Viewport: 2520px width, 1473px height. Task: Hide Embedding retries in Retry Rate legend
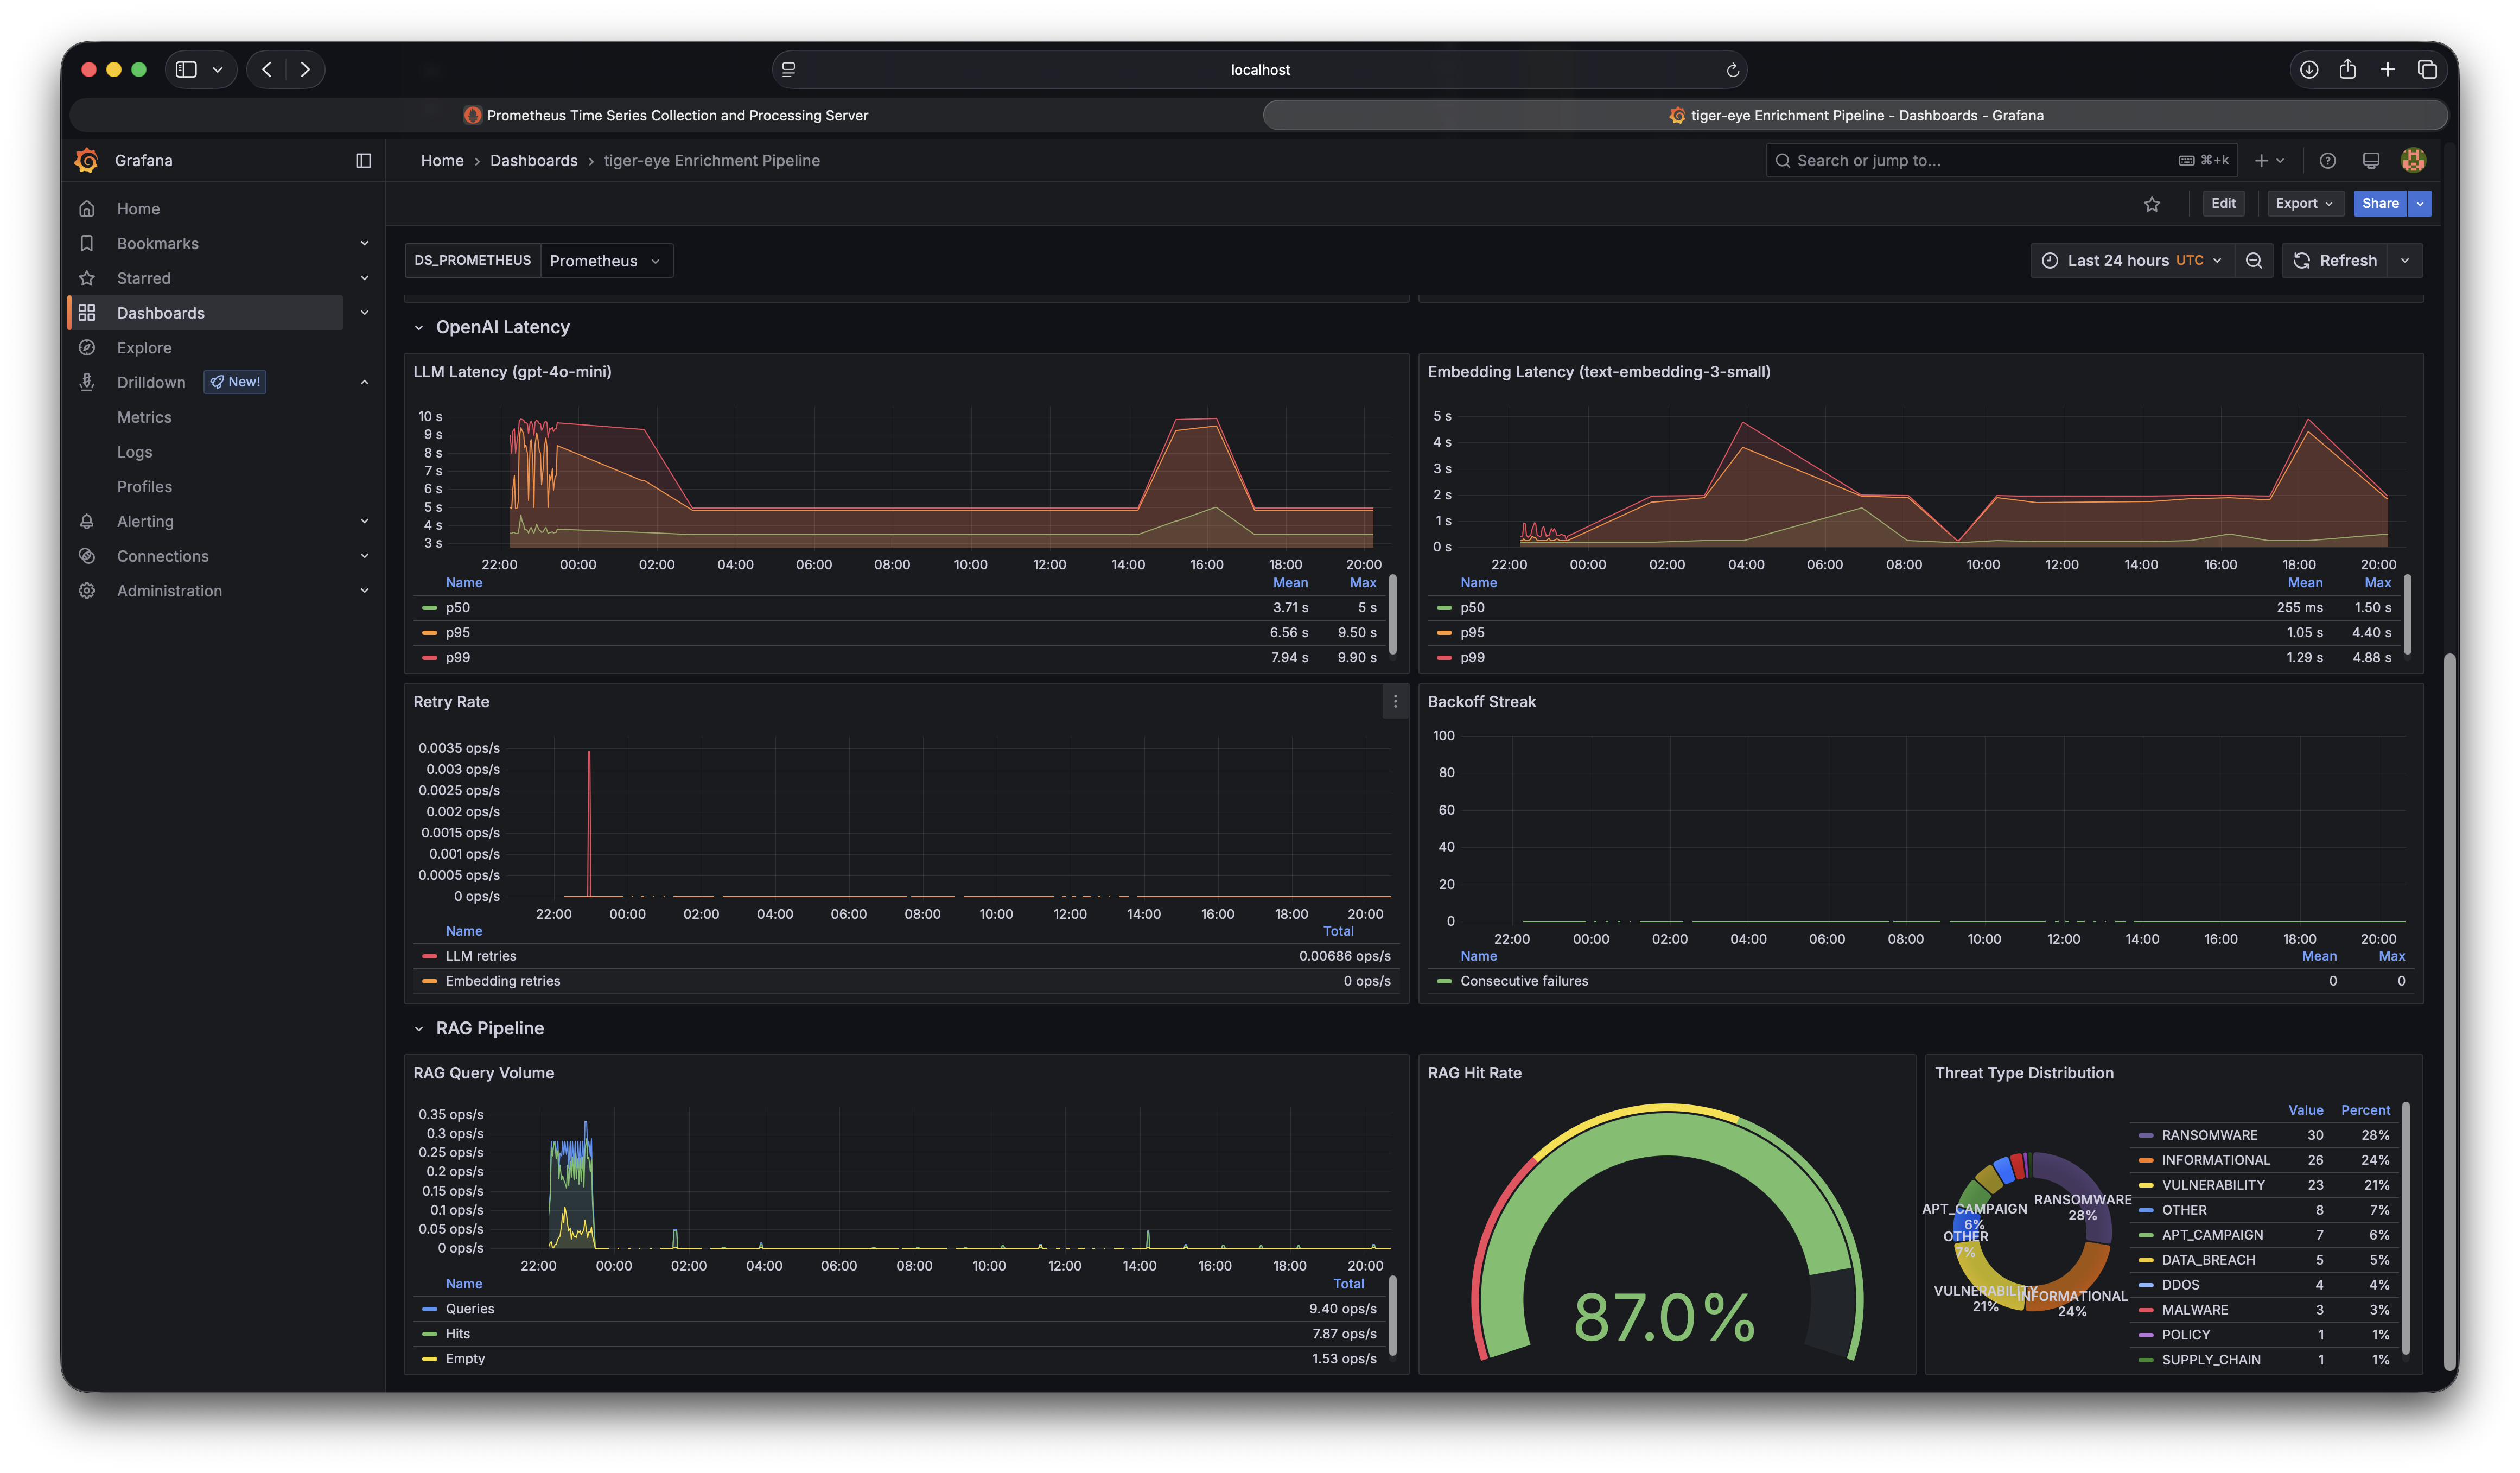coord(503,981)
